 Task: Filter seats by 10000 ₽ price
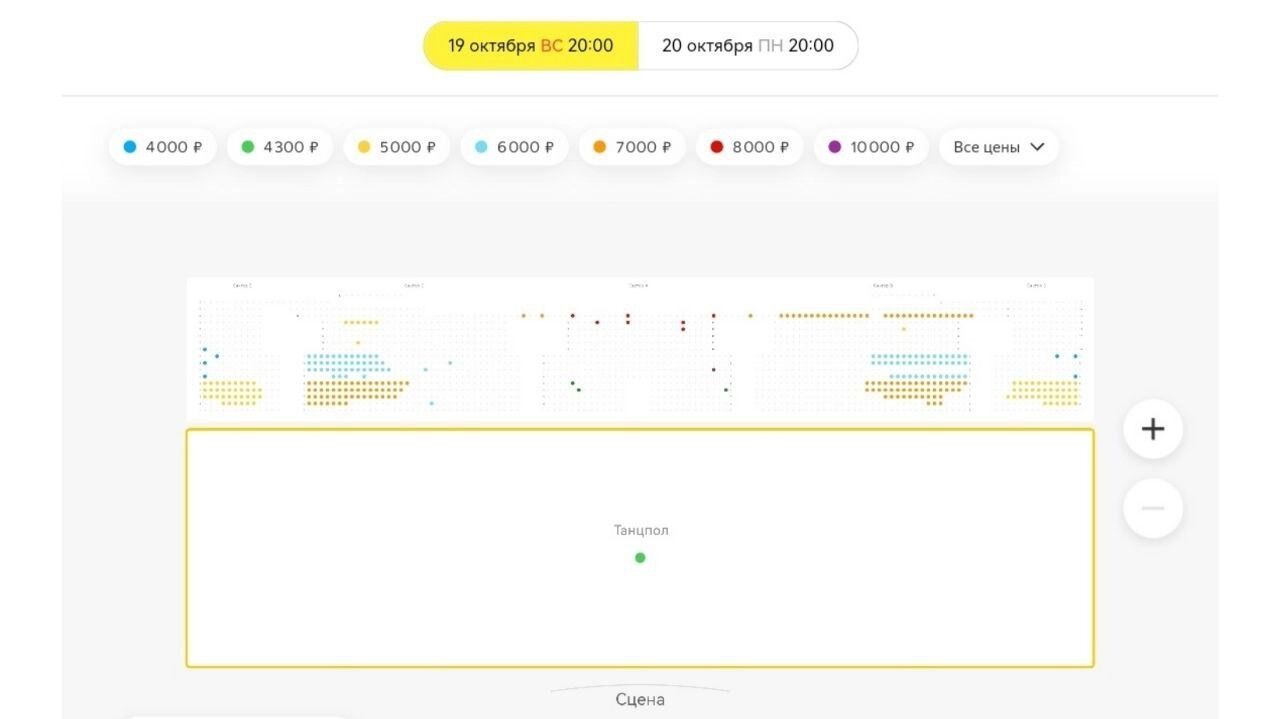tap(871, 147)
